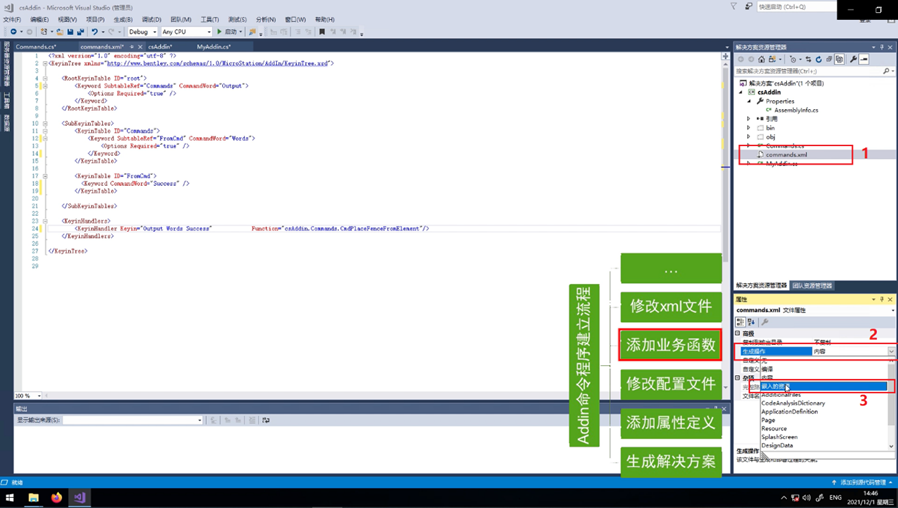
Task: Select the Alphabetical sort icon in Properties
Action: pyautogui.click(x=751, y=322)
